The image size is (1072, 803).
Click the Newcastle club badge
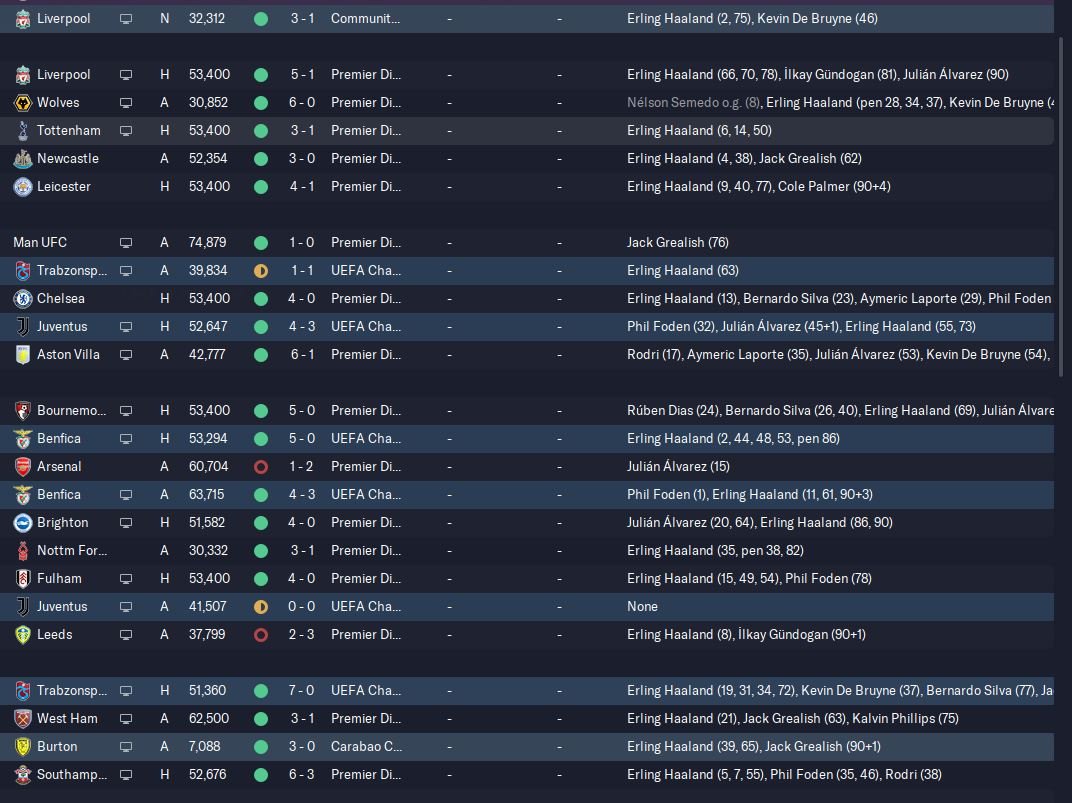coord(23,159)
